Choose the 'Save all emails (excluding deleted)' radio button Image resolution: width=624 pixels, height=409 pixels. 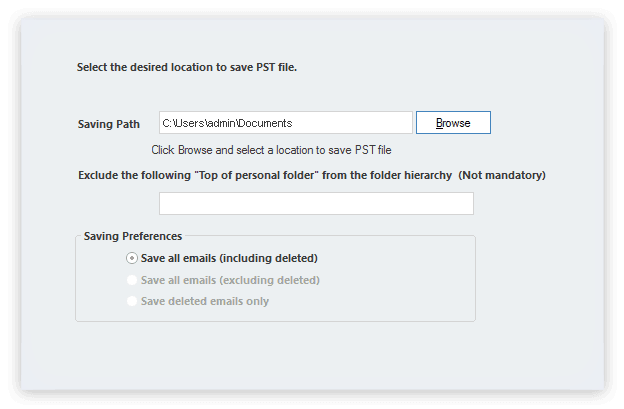pos(133,280)
